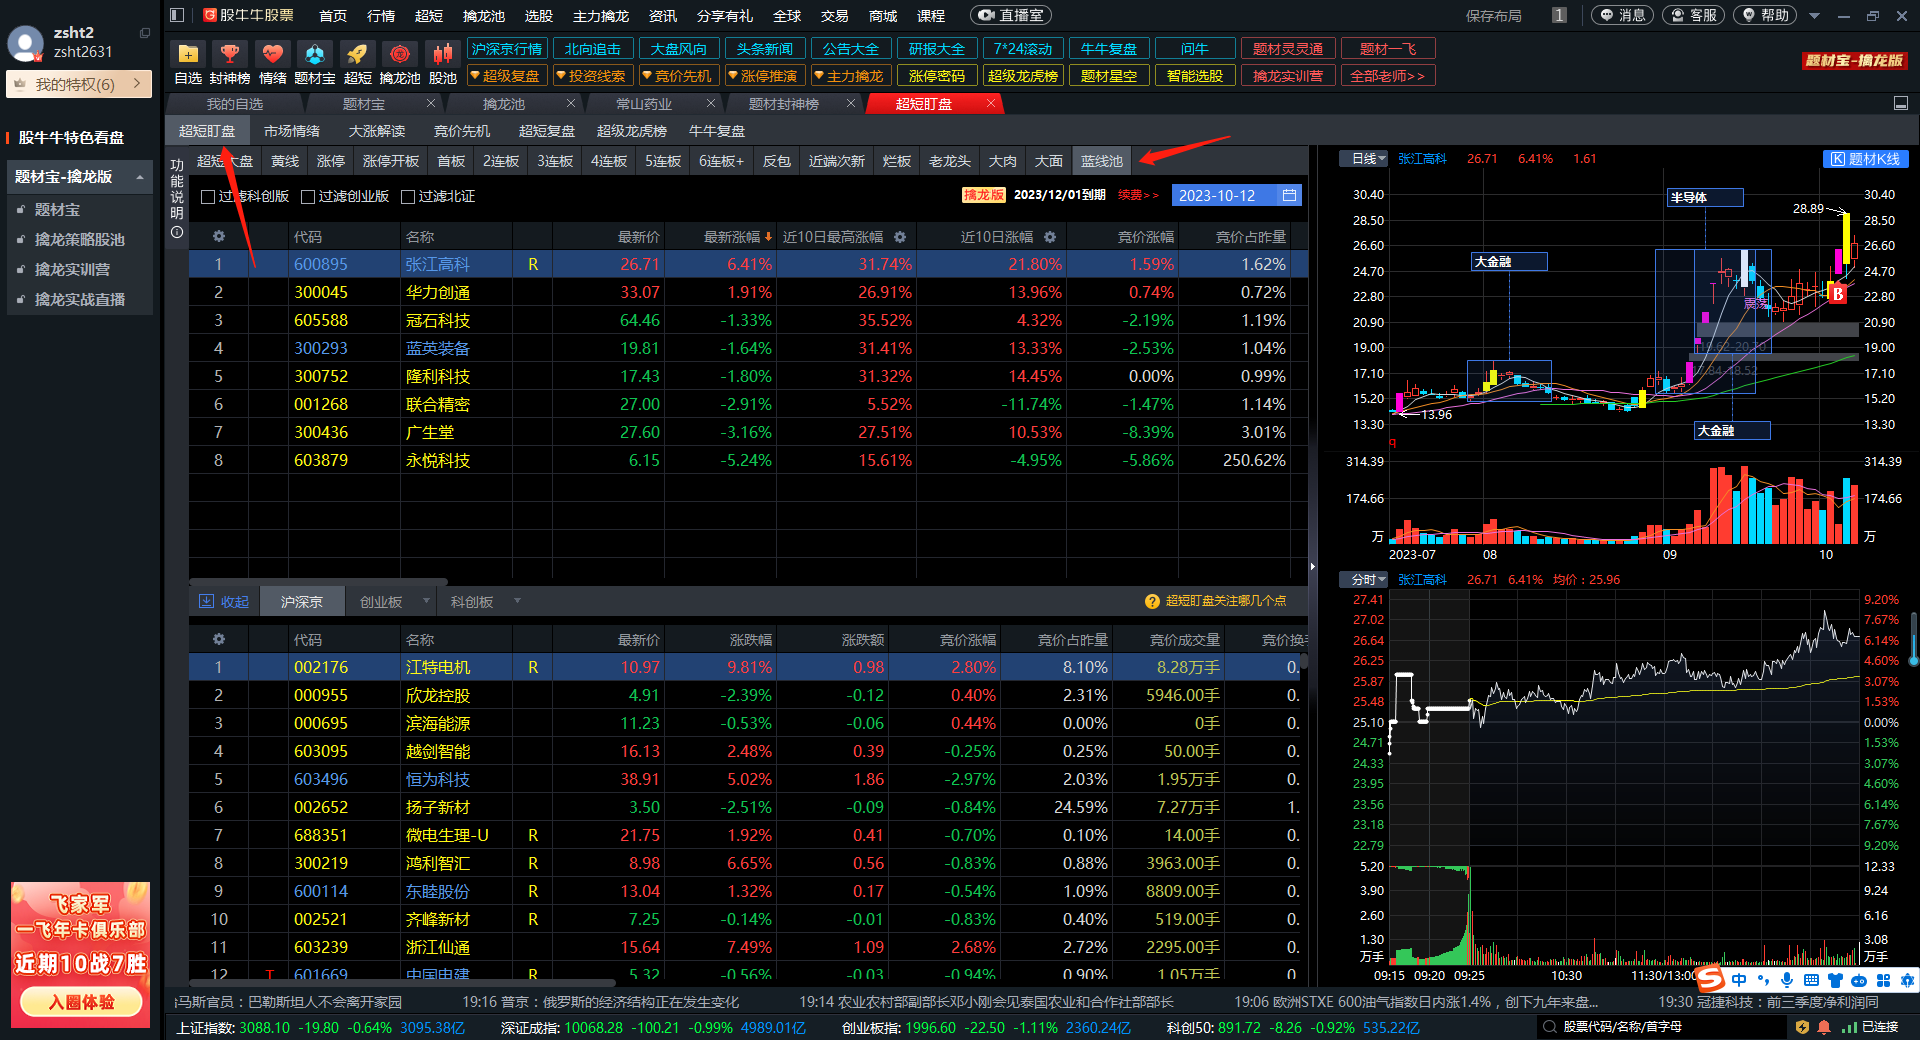Collapse the 题材宝-擒龙版 sidebar section
The image size is (1920, 1040).
point(140,177)
